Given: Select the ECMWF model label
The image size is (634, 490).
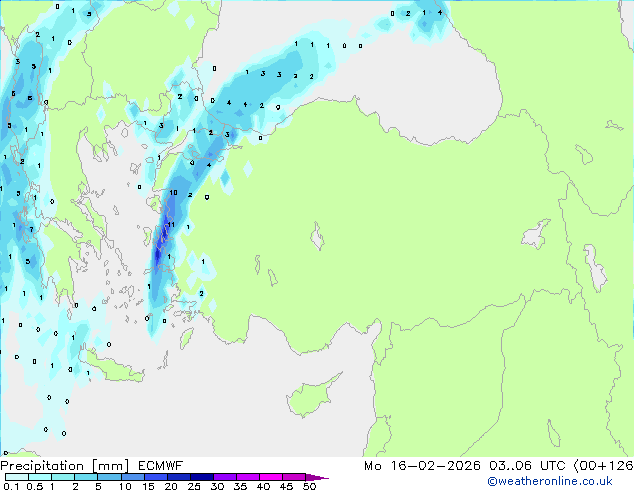Looking at the screenshot, I should pyautogui.click(x=161, y=466).
